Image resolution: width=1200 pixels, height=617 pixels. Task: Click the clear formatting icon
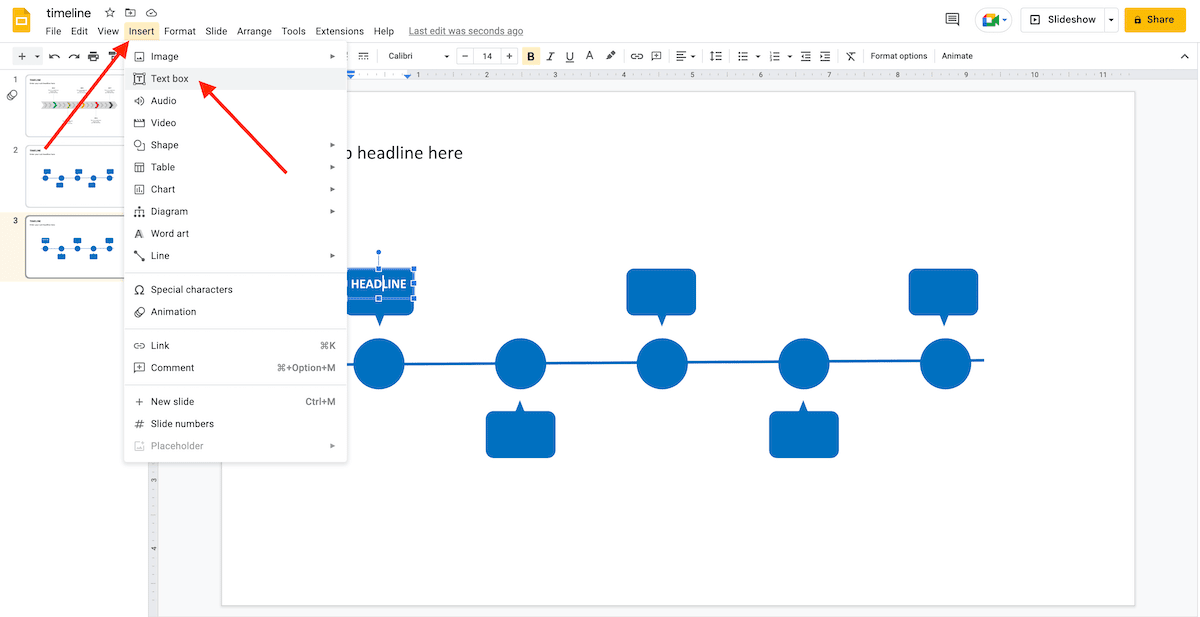[x=850, y=56]
